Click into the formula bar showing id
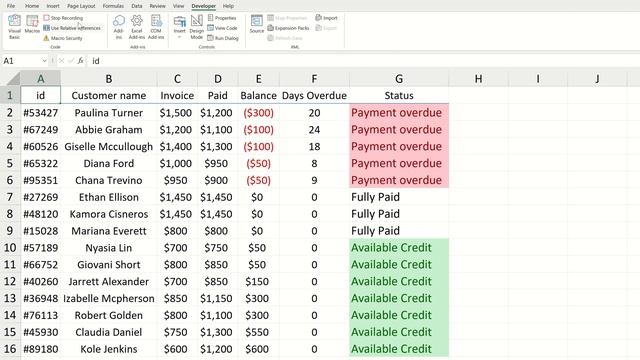Image resolution: width=640 pixels, height=360 pixels. click(363, 61)
